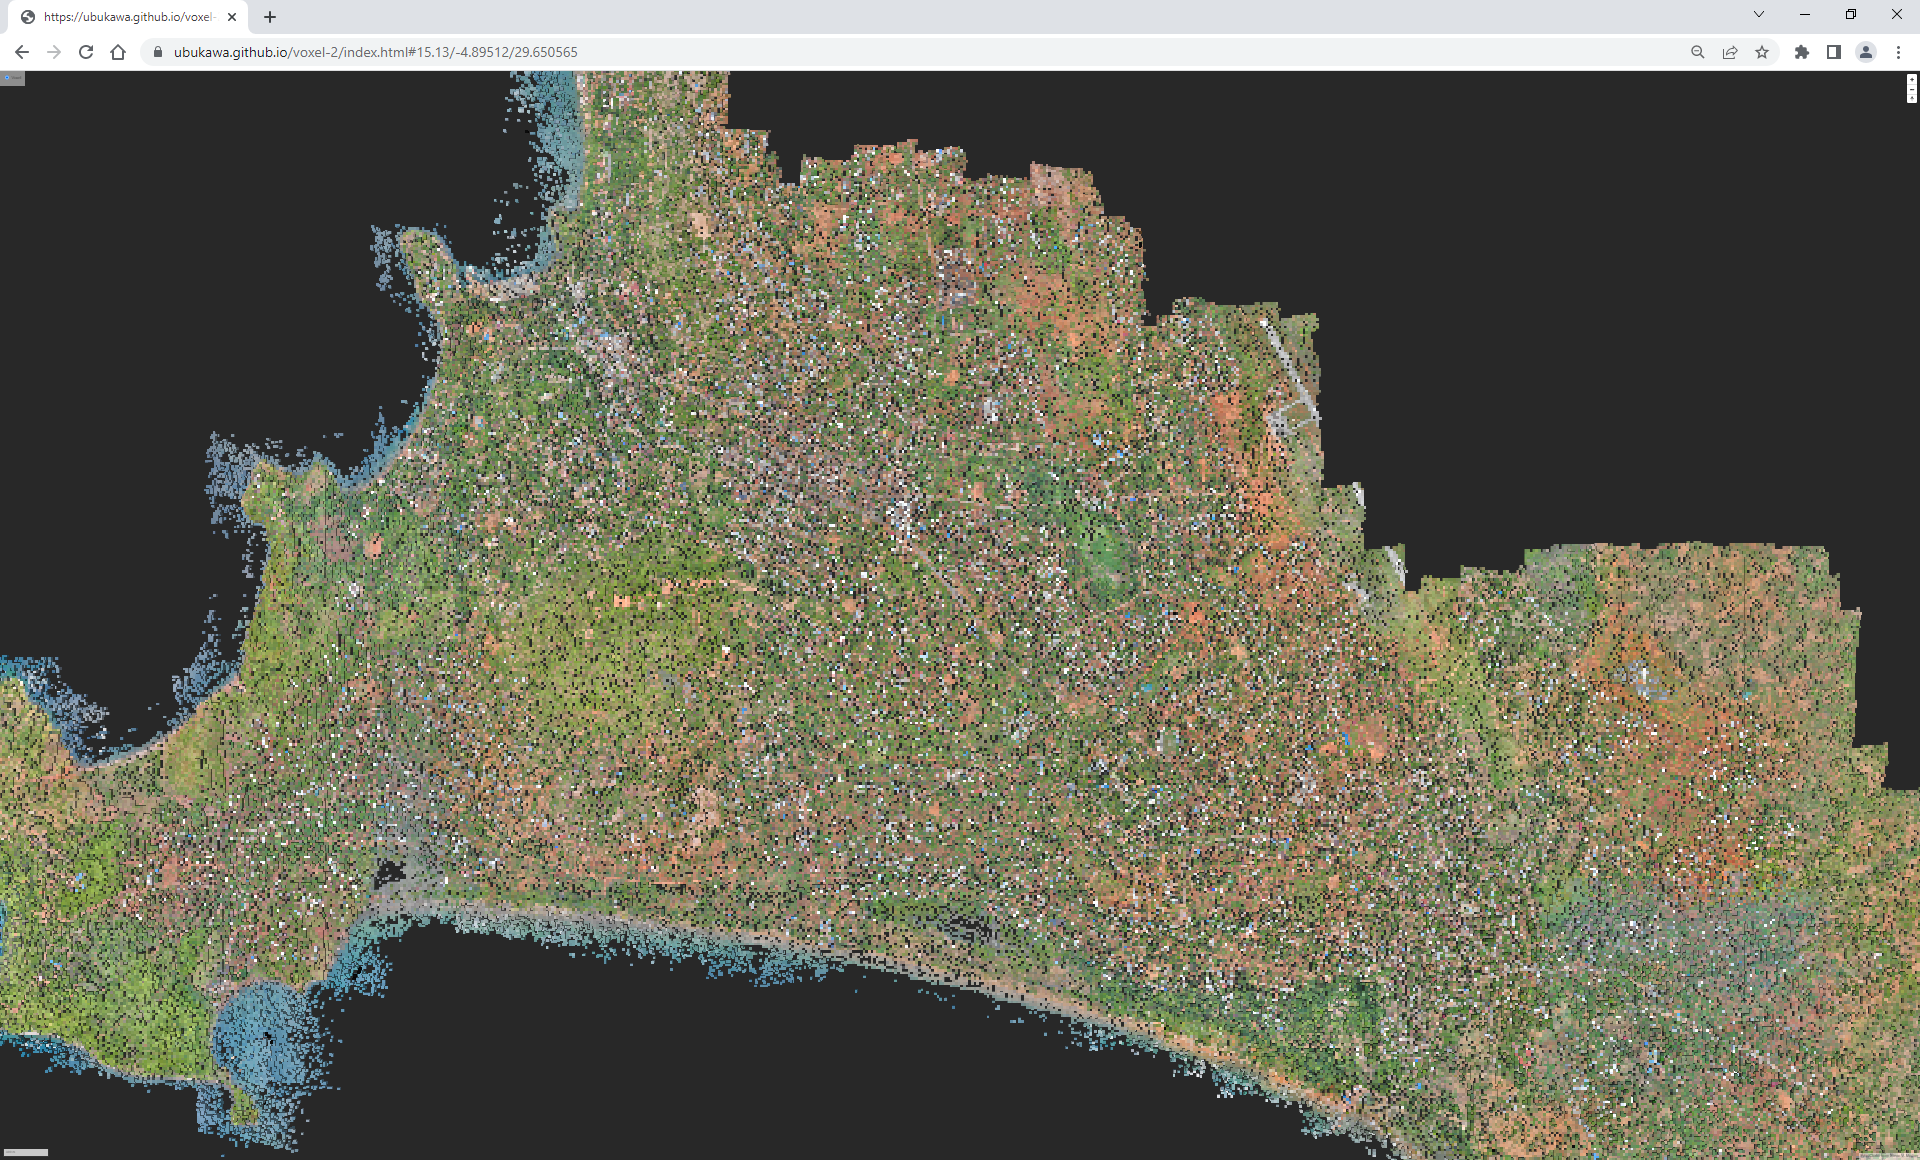Close the ubukawa.github.io voxel tab
Screen dimensions: 1920x1160
coord(232,17)
